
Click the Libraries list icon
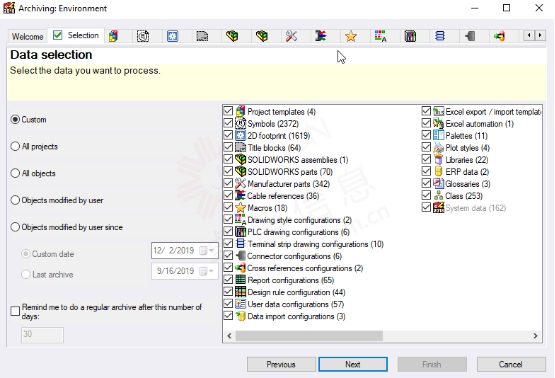(x=438, y=159)
